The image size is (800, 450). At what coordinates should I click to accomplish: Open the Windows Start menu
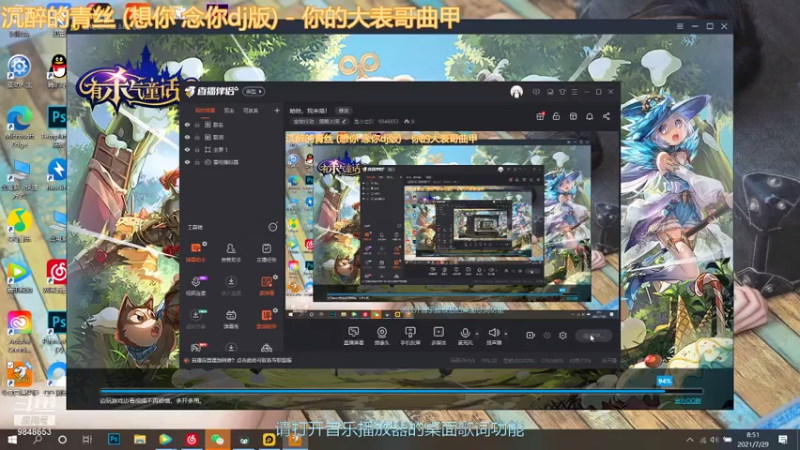[x=11, y=439]
